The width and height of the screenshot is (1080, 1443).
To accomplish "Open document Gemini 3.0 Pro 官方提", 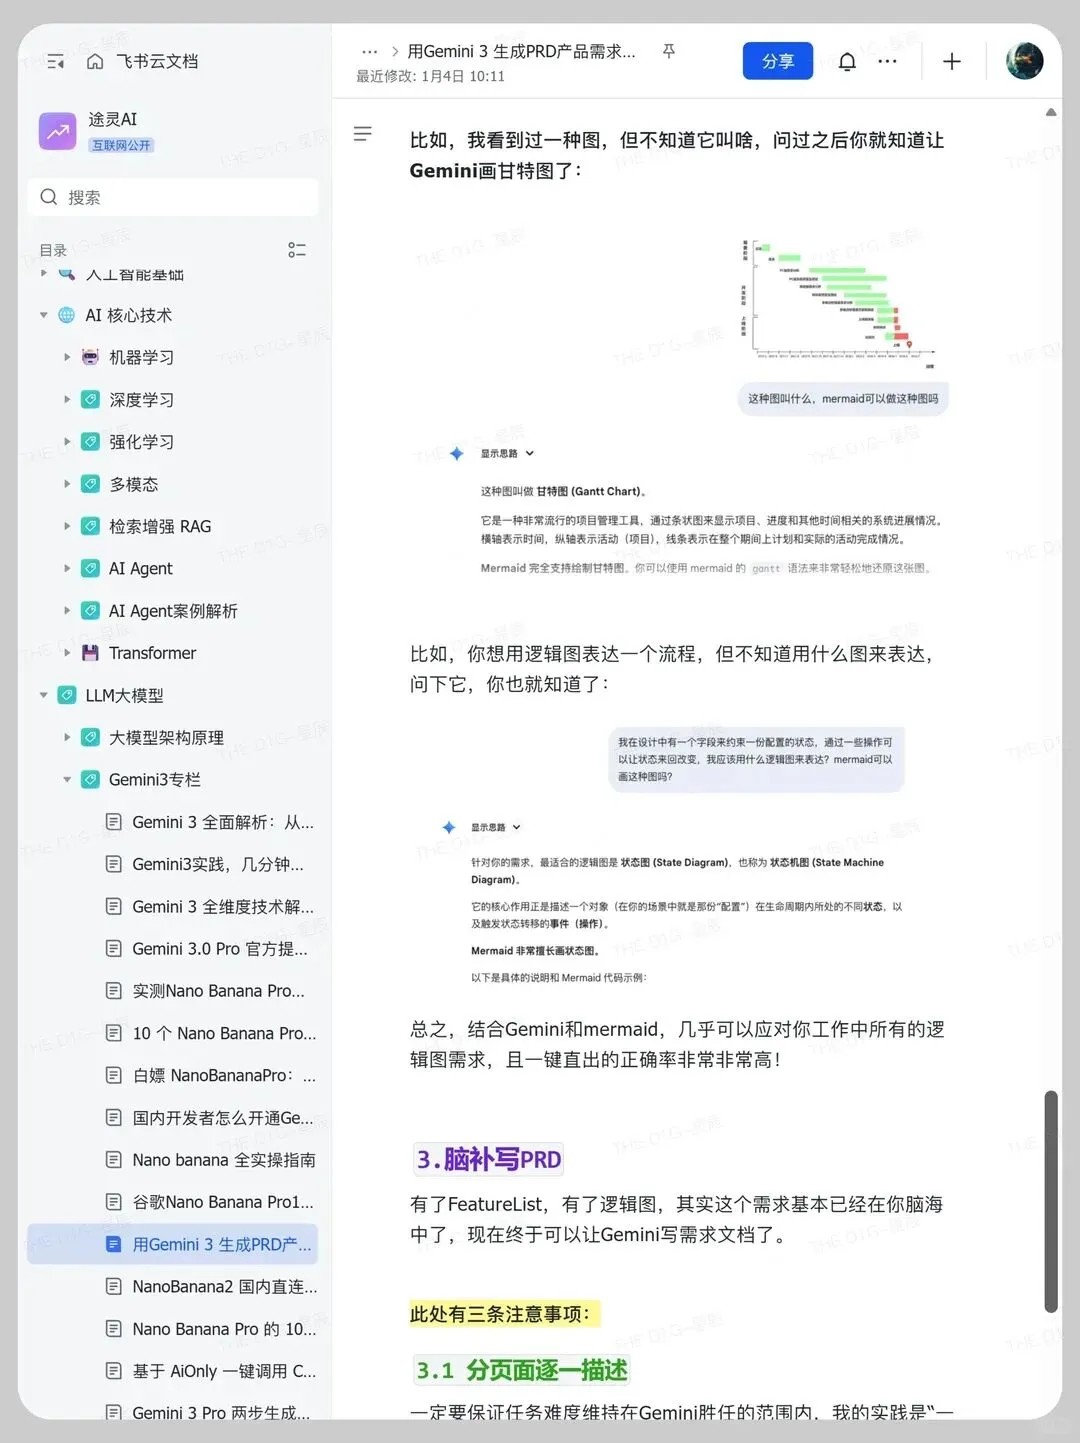I will coord(220,948).
